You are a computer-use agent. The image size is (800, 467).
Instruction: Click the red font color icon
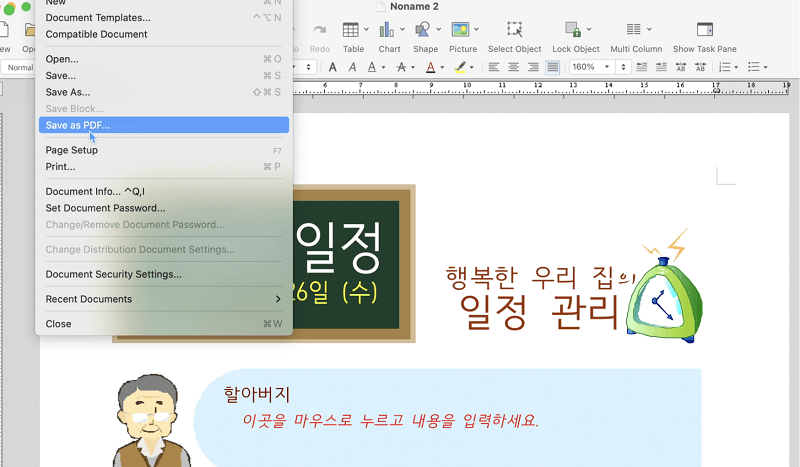coord(431,67)
